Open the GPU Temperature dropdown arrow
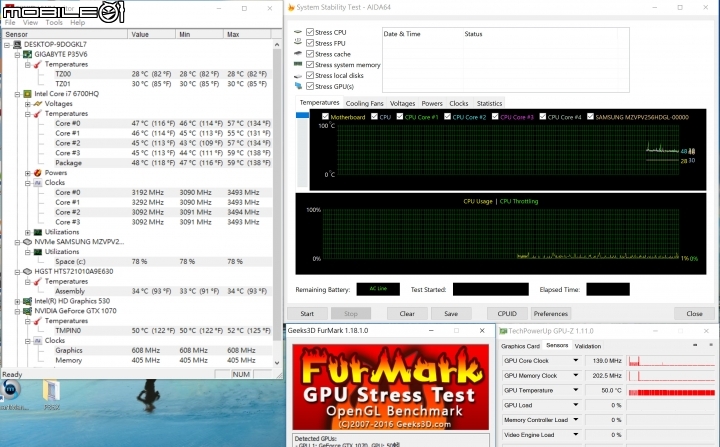This screenshot has width=720, height=447. click(575, 390)
